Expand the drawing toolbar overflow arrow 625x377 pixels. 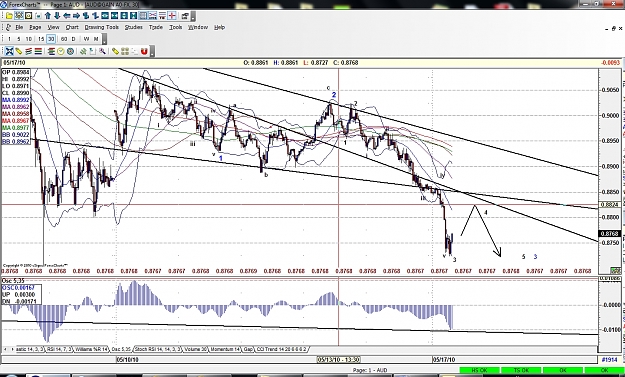[x=152, y=51]
